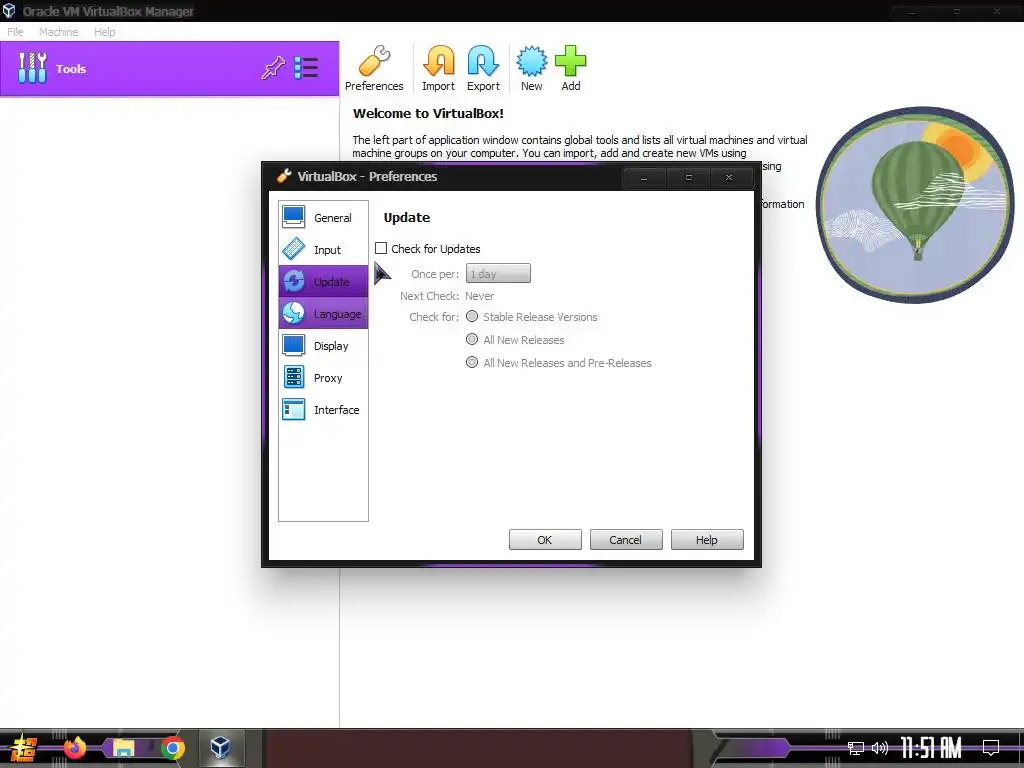The image size is (1024, 768).
Task: Open the Once per interval dropdown
Action: [498, 274]
